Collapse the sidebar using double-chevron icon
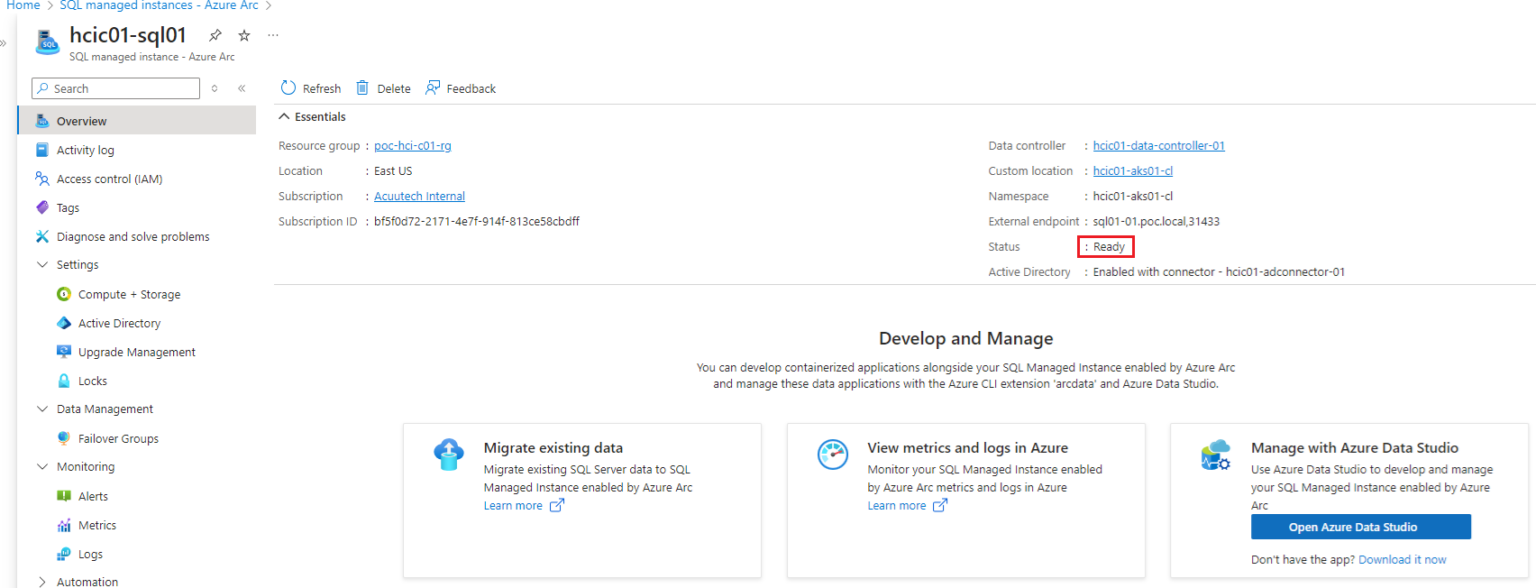 [x=242, y=89]
